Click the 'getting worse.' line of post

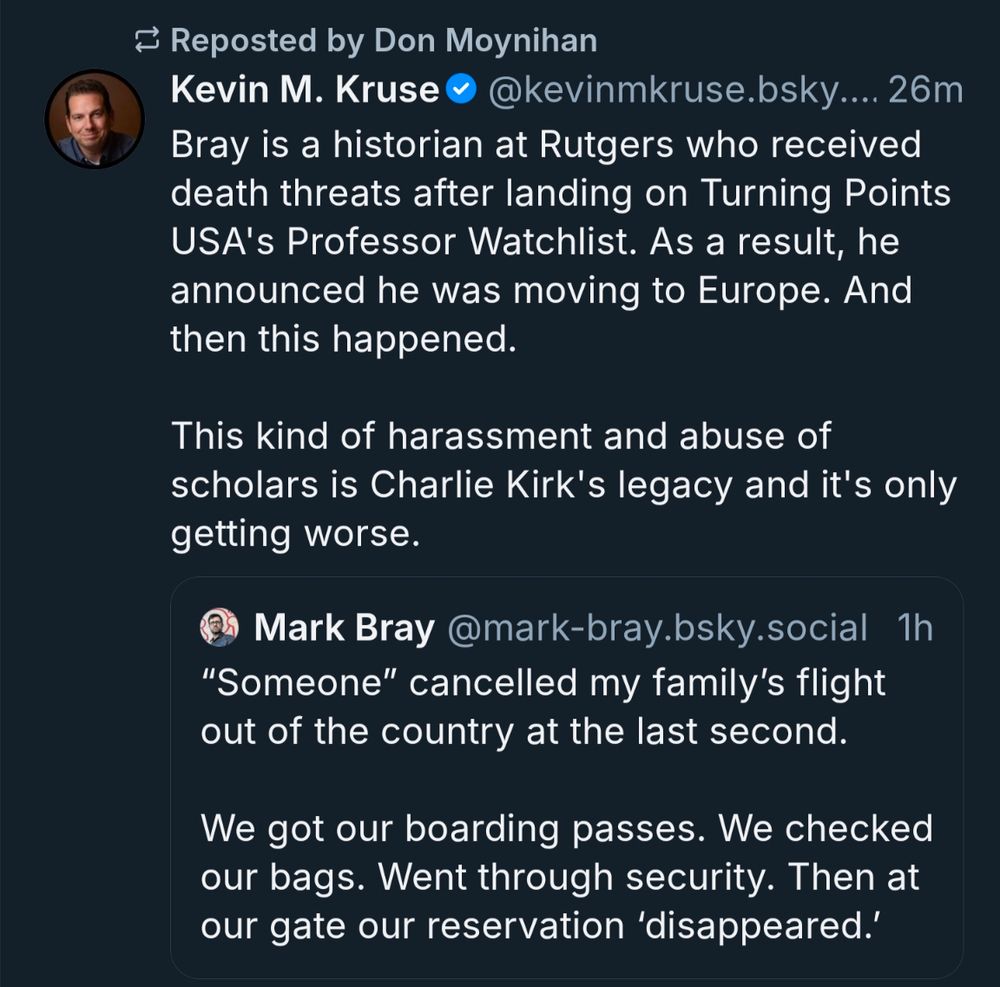pos(291,533)
